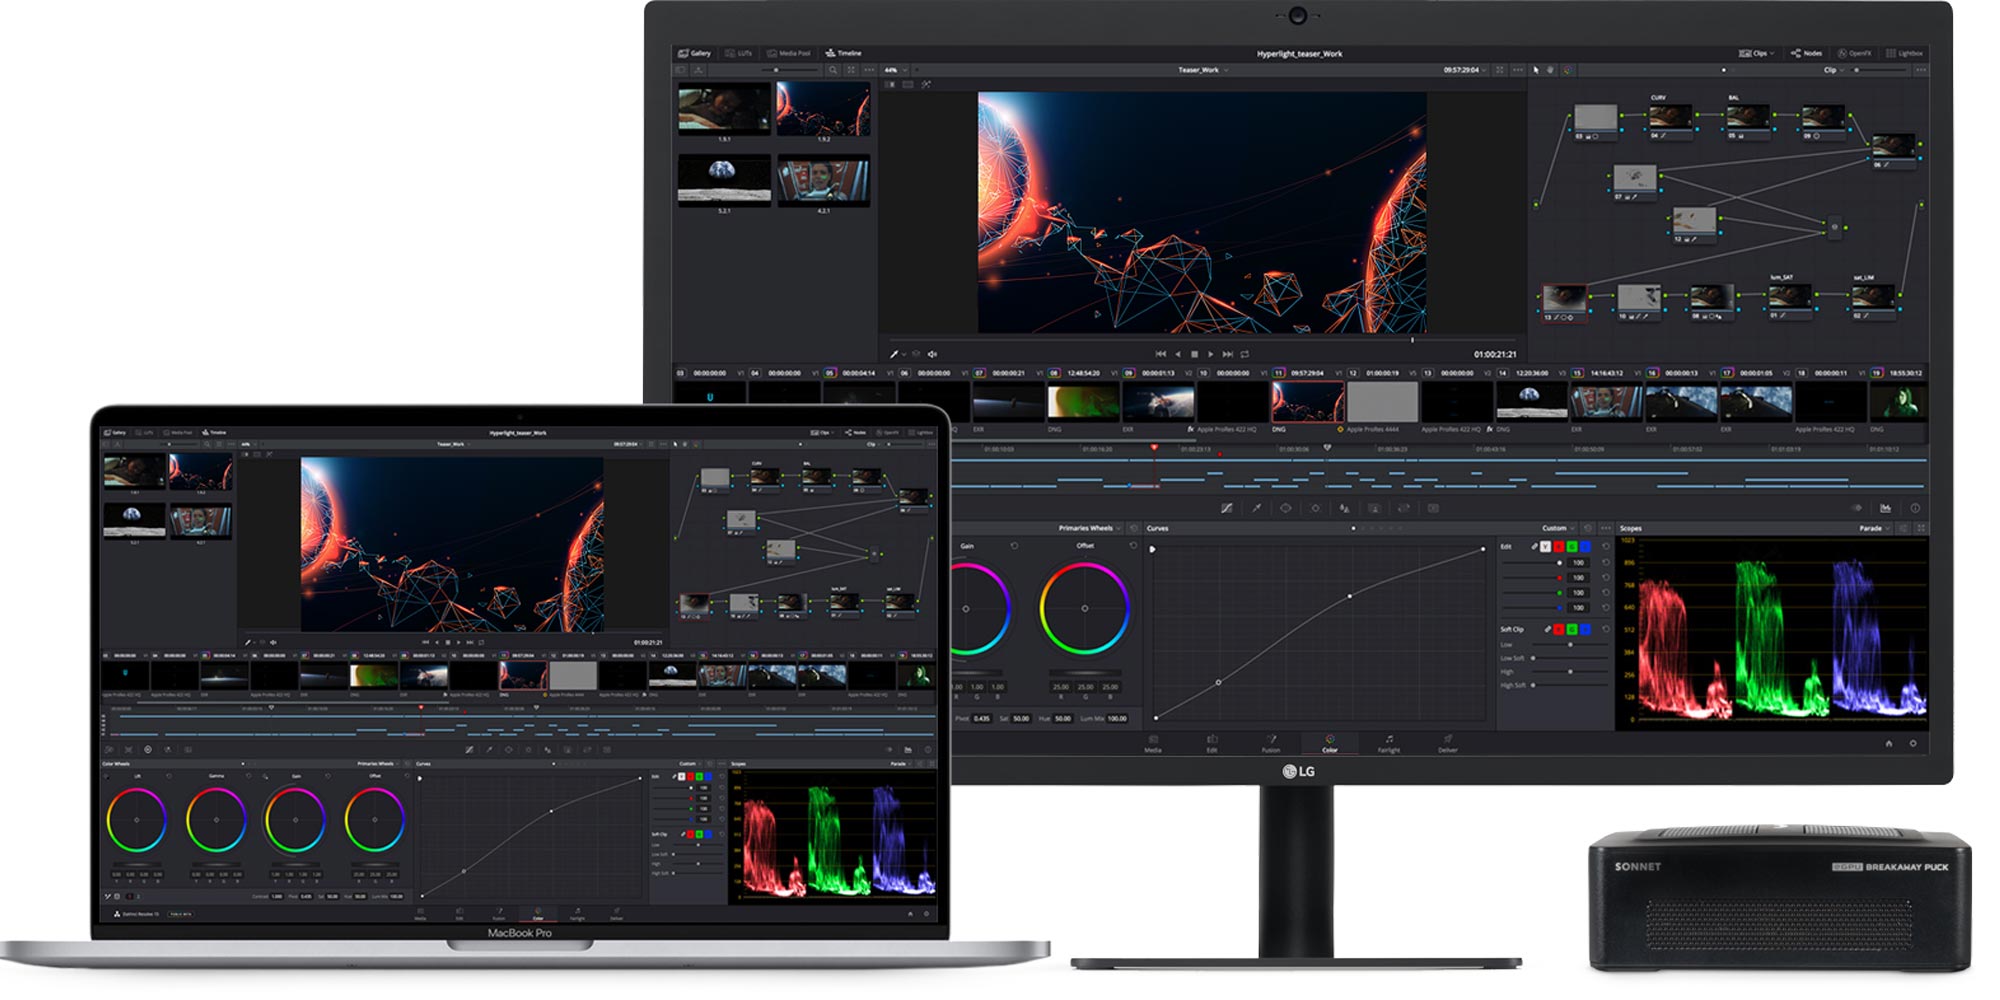Jump to first frame on monitor viewer

coord(1160,354)
